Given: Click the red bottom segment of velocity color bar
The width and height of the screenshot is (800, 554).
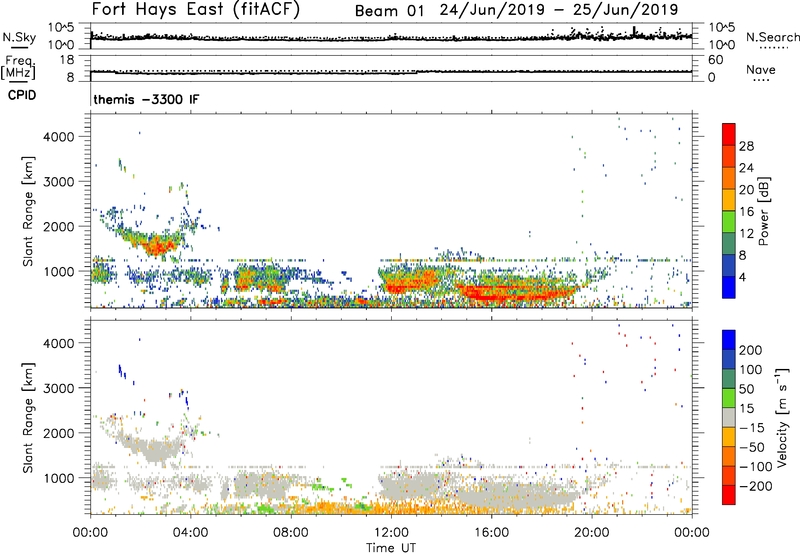Looking at the screenshot, I should (x=729, y=495).
